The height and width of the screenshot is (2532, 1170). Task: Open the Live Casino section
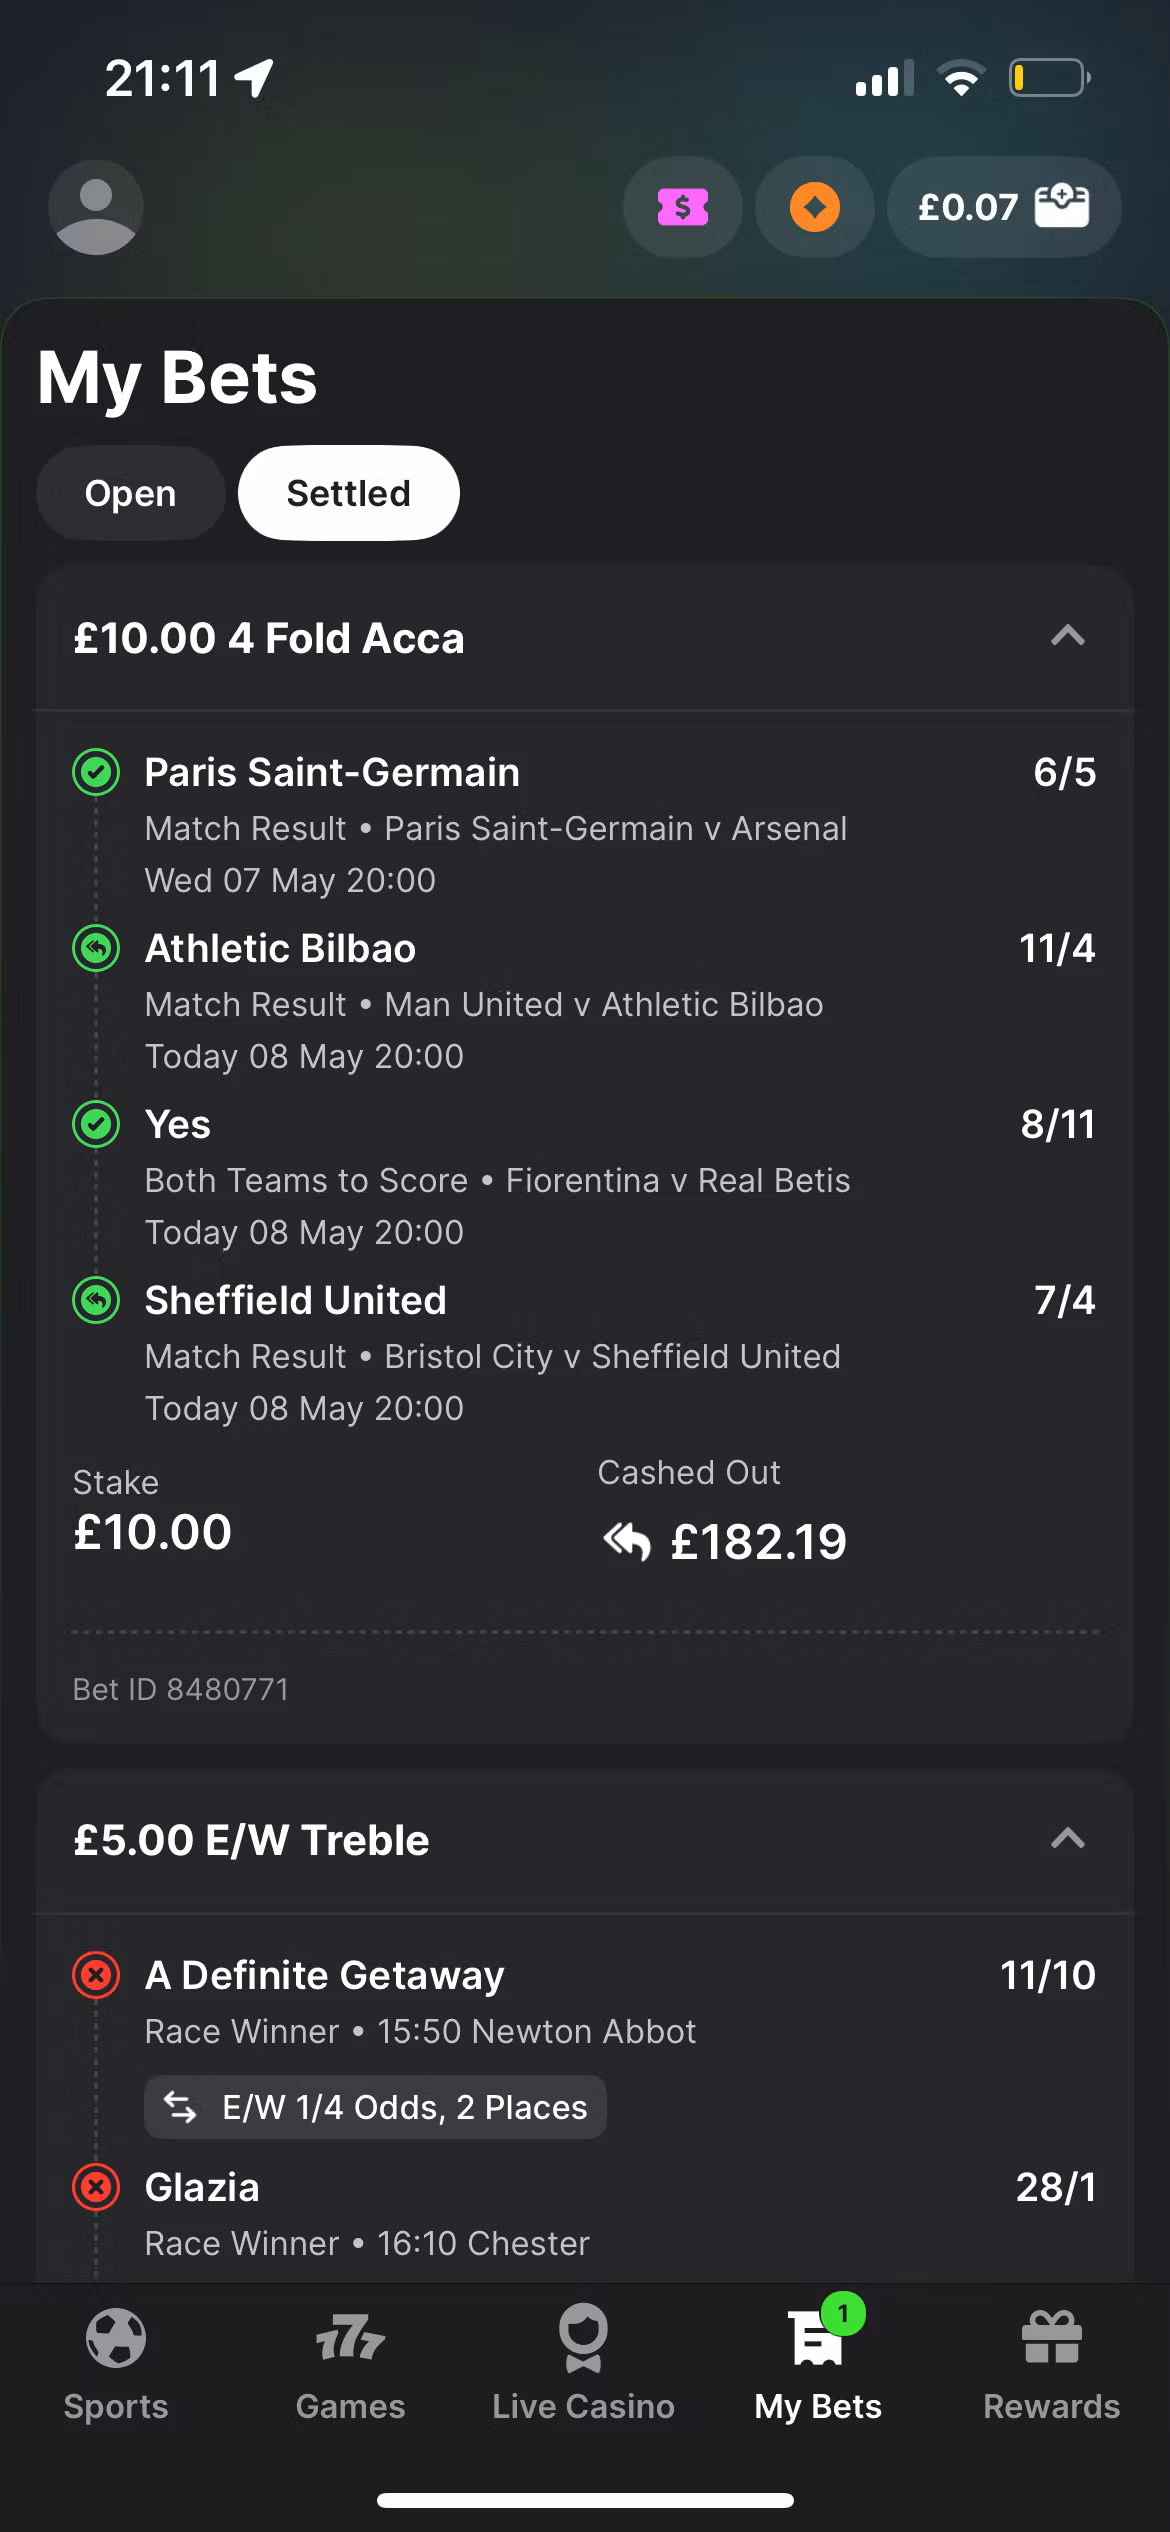click(583, 2362)
